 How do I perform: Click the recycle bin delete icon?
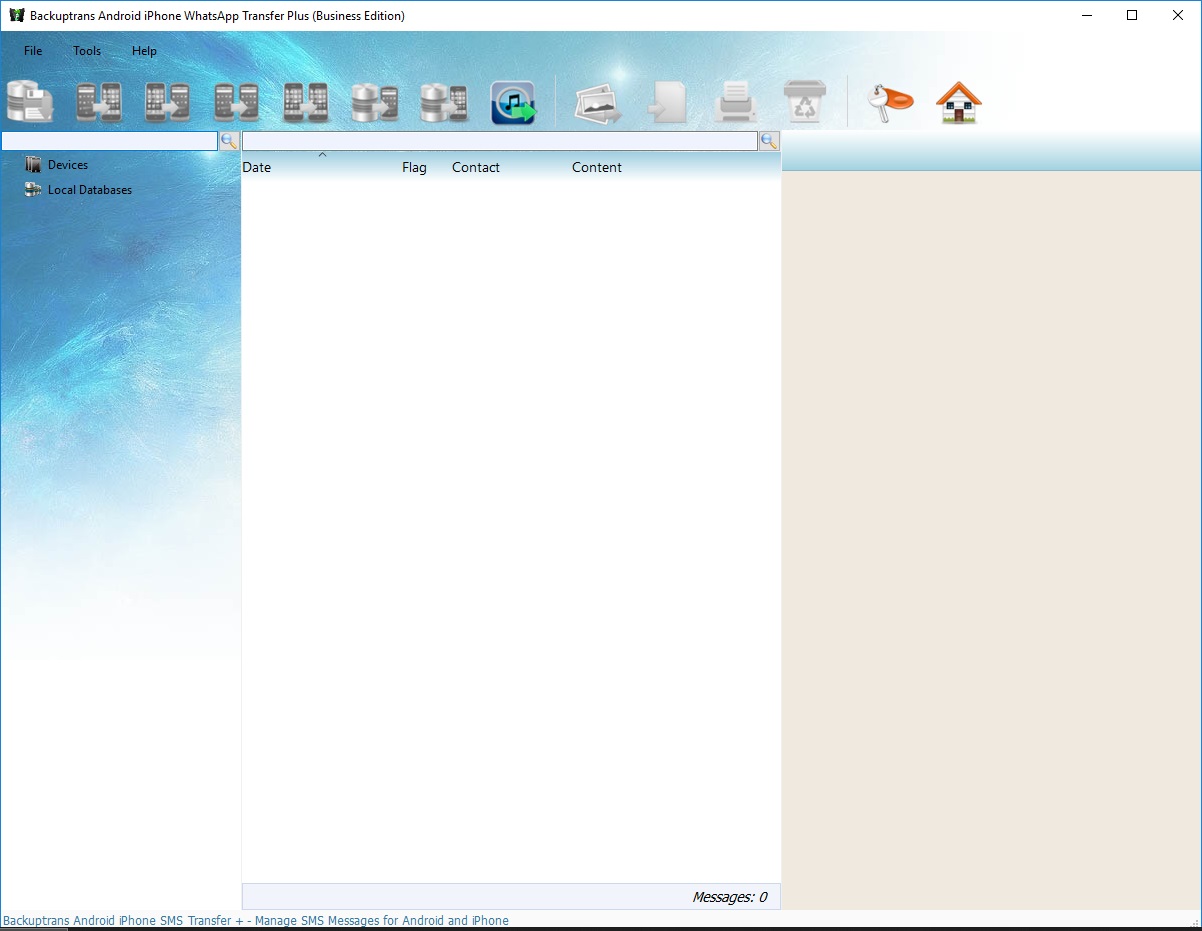(805, 103)
